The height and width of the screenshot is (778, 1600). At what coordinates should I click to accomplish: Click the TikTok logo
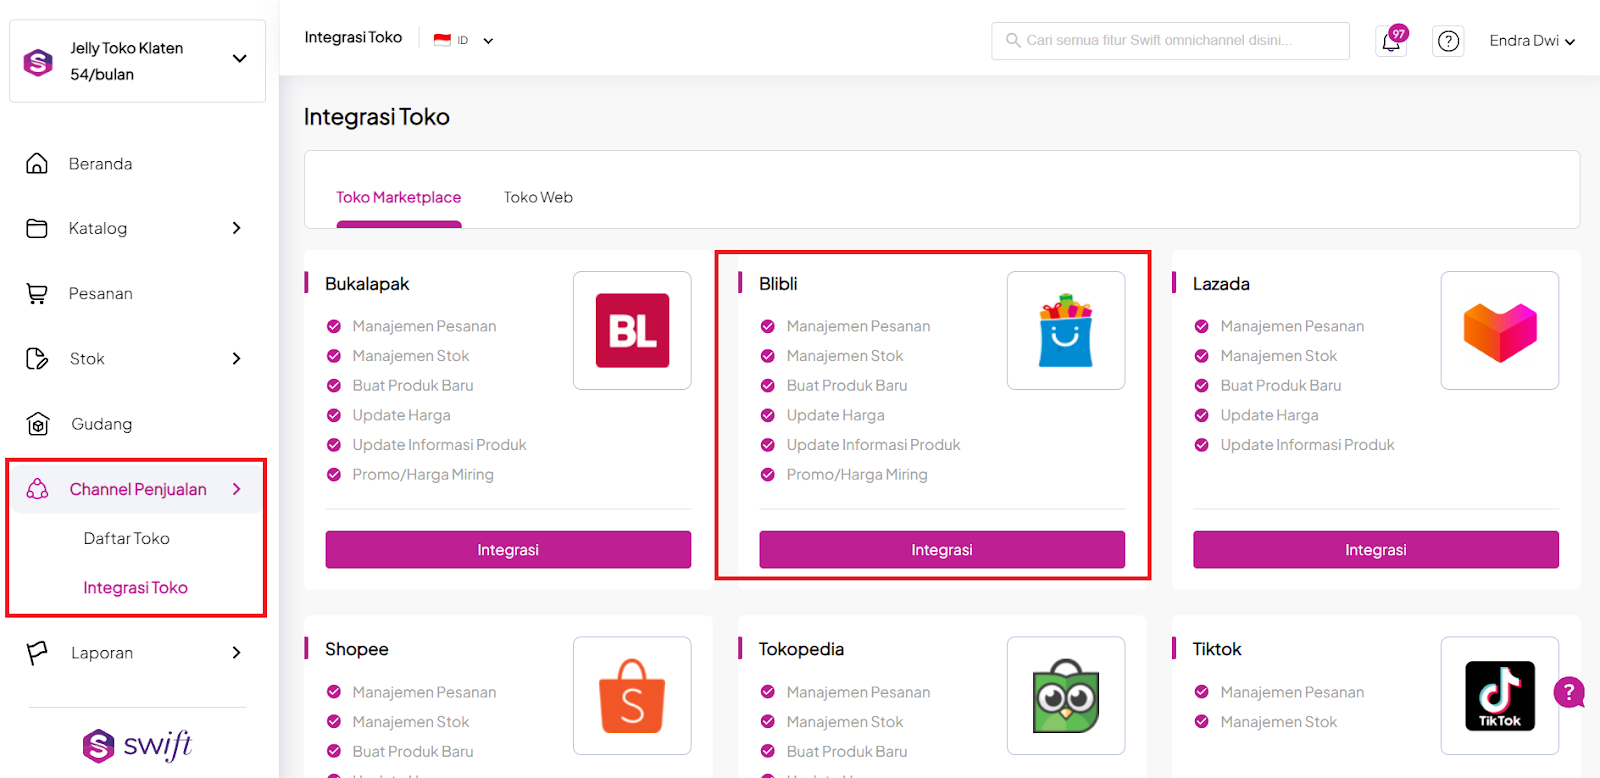click(x=1500, y=696)
